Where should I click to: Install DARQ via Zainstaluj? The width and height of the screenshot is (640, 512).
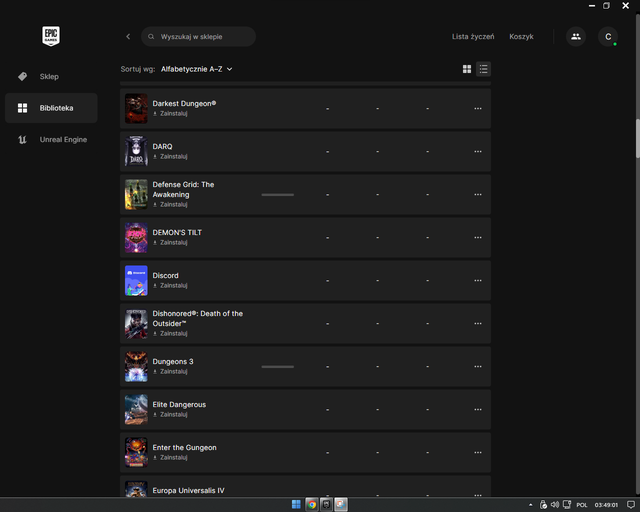click(x=170, y=156)
